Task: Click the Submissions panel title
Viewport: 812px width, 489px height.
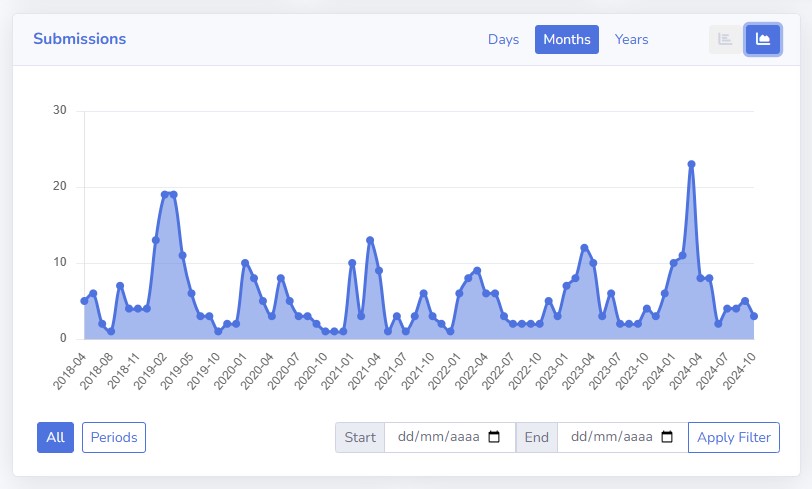Action: click(x=80, y=39)
